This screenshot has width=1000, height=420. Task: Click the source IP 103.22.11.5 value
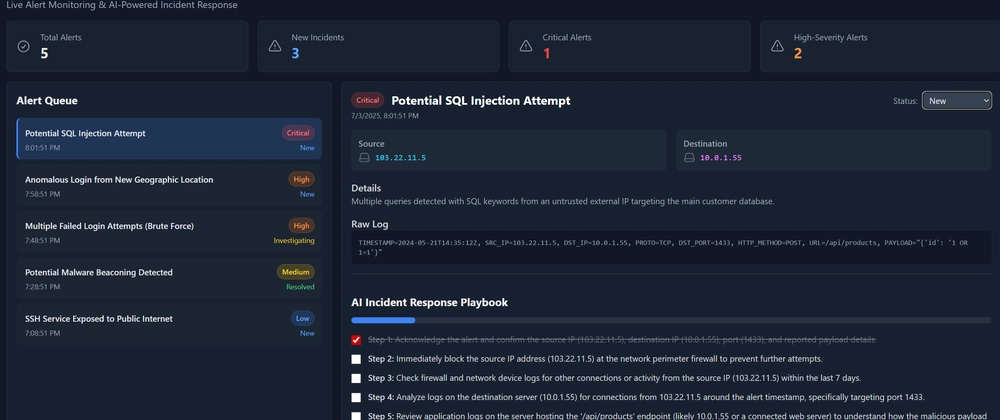401,157
